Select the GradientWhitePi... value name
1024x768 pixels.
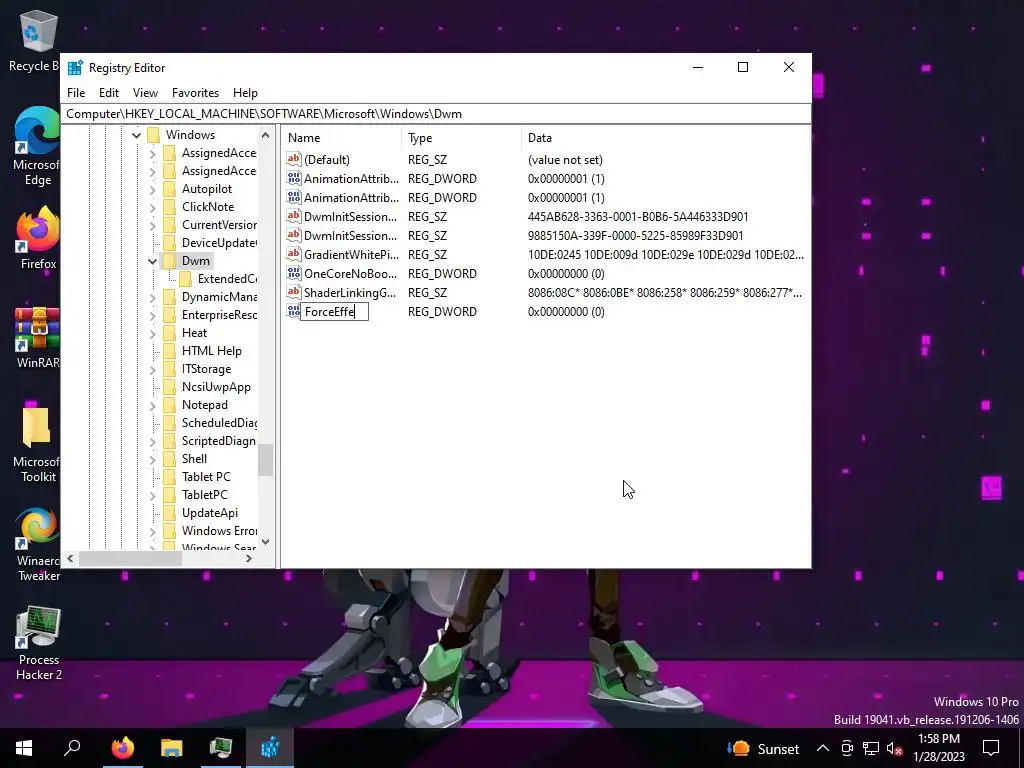tap(351, 255)
